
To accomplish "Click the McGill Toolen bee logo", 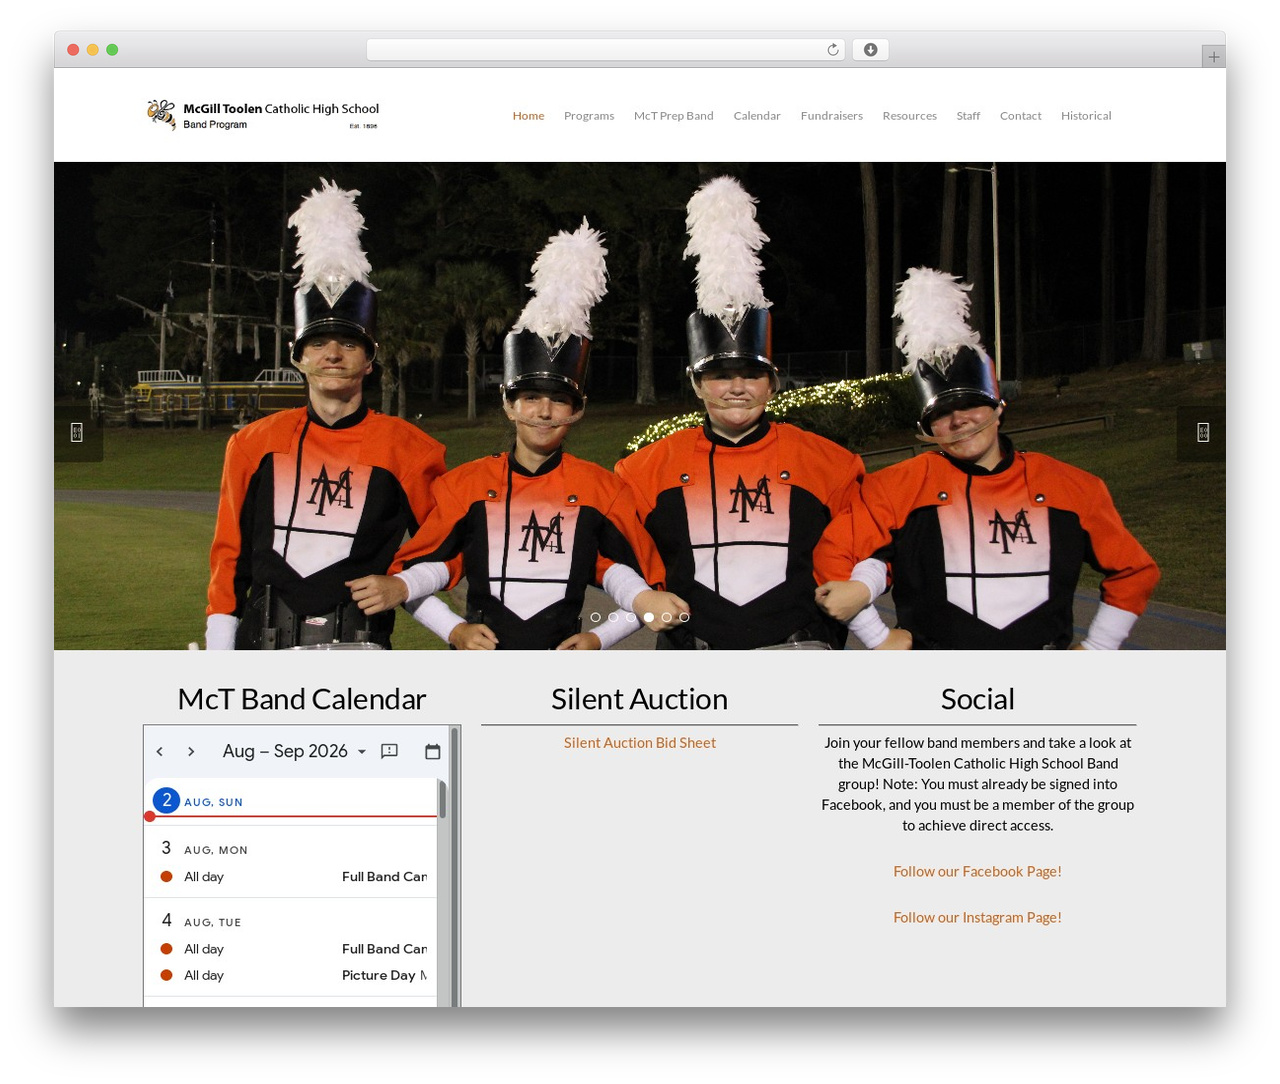I will click(263, 115).
